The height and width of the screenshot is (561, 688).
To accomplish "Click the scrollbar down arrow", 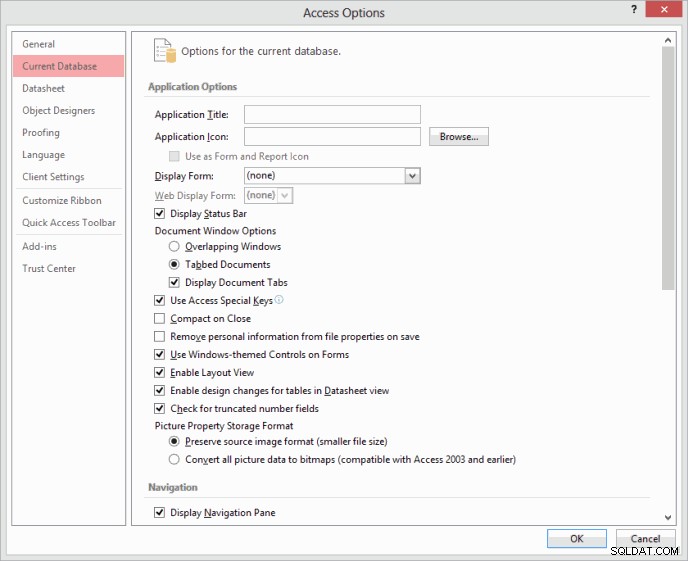I will (x=668, y=518).
